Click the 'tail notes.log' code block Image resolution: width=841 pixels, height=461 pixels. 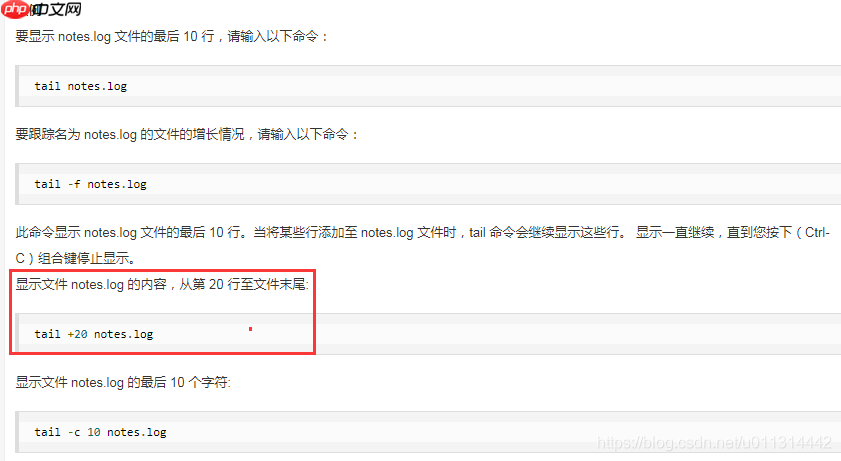click(x=428, y=86)
